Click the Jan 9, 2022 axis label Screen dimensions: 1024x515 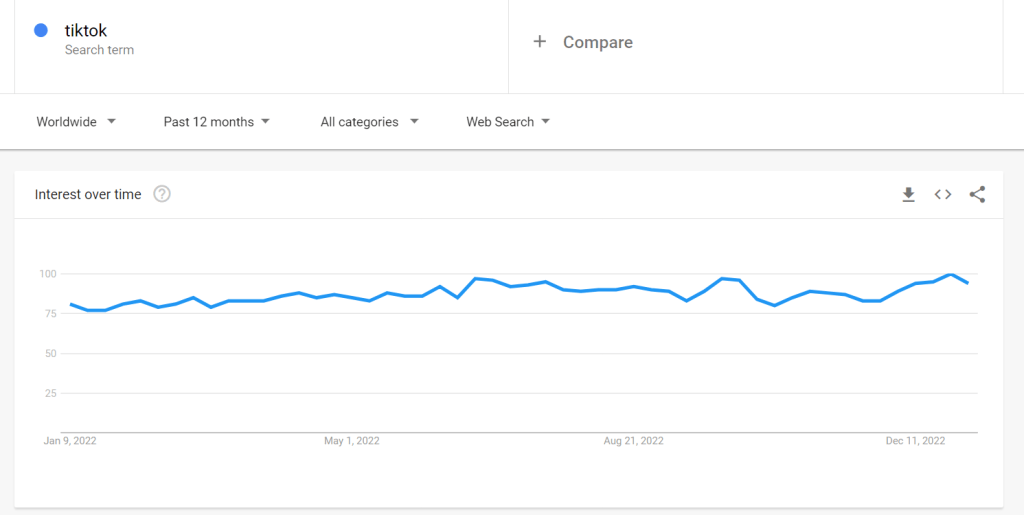point(70,440)
